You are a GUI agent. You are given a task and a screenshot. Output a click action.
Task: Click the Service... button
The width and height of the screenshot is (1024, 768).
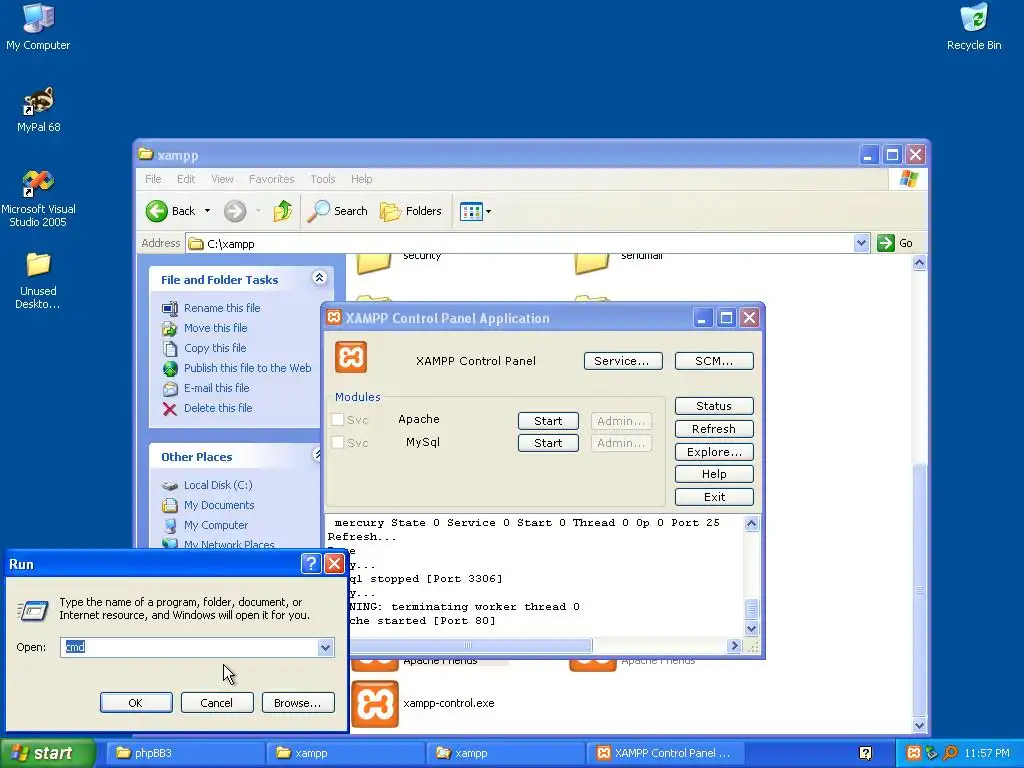tap(623, 361)
